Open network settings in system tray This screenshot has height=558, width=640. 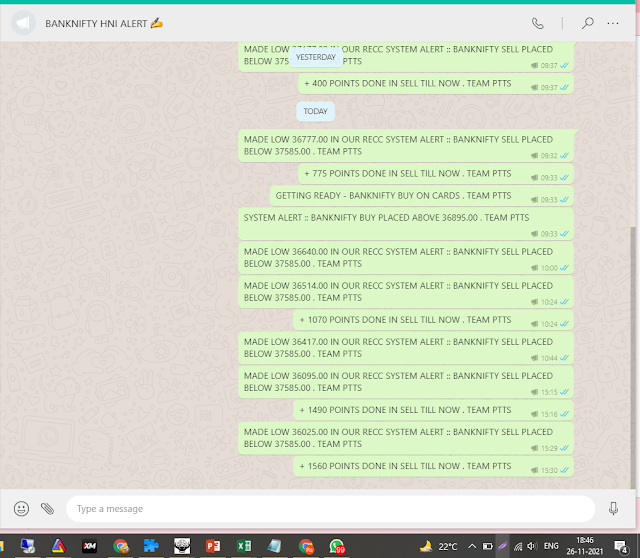pyautogui.click(x=518, y=547)
